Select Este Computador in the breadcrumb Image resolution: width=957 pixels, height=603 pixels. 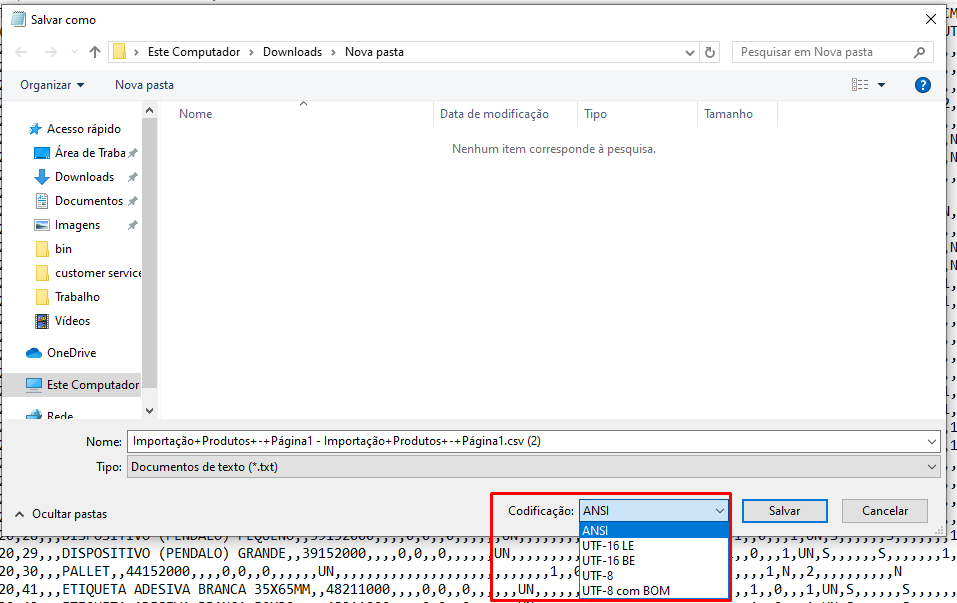click(194, 52)
